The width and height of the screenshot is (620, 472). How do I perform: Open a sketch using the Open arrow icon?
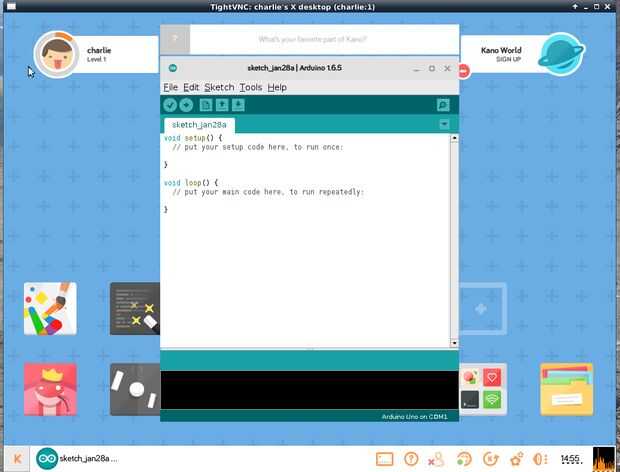click(x=222, y=105)
